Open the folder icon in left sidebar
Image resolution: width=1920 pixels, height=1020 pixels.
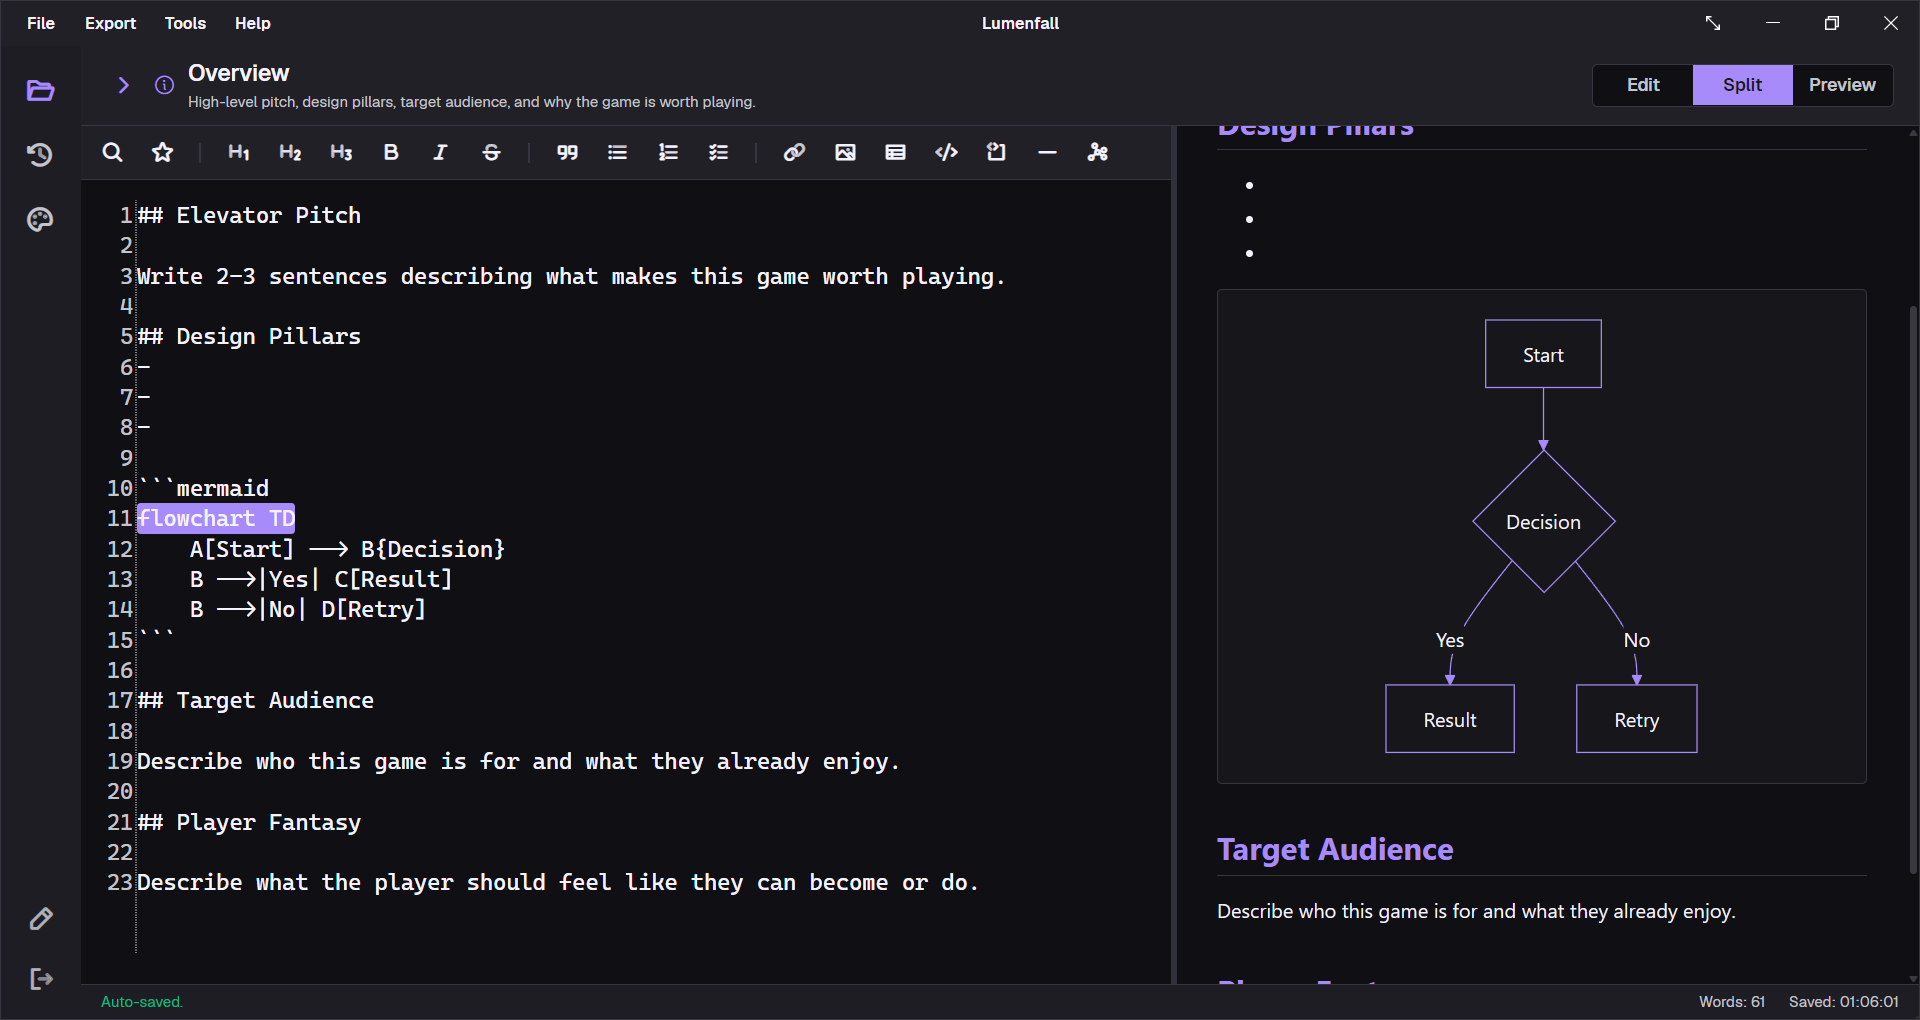40,91
